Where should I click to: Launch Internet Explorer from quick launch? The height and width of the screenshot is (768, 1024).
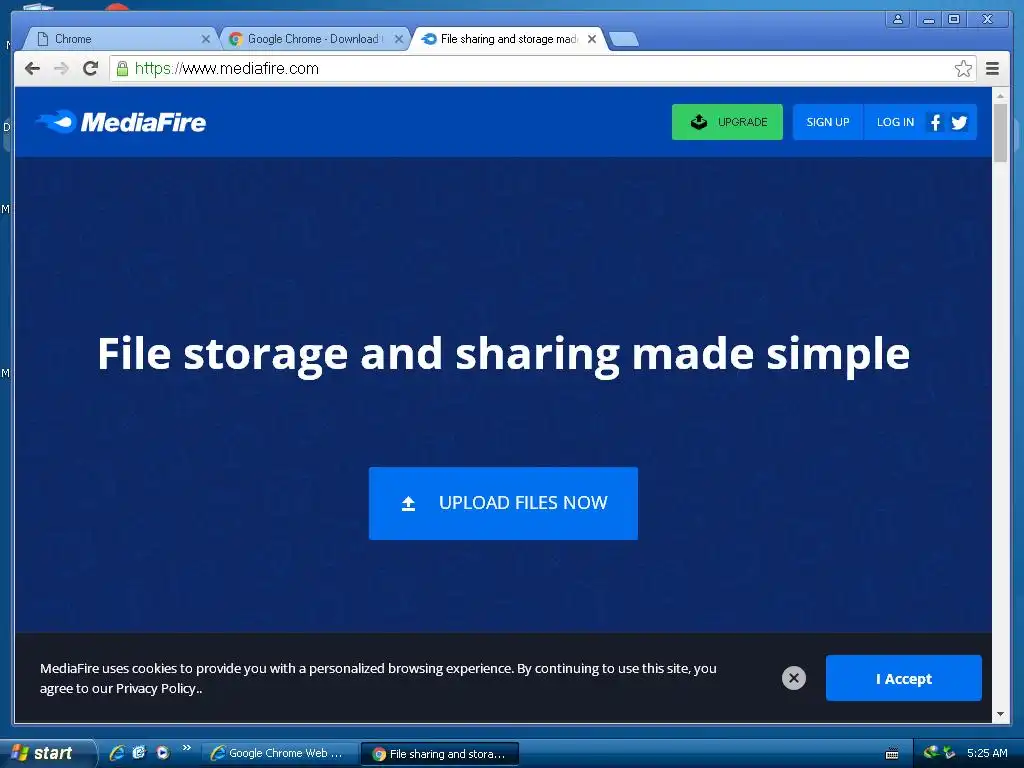tap(117, 752)
